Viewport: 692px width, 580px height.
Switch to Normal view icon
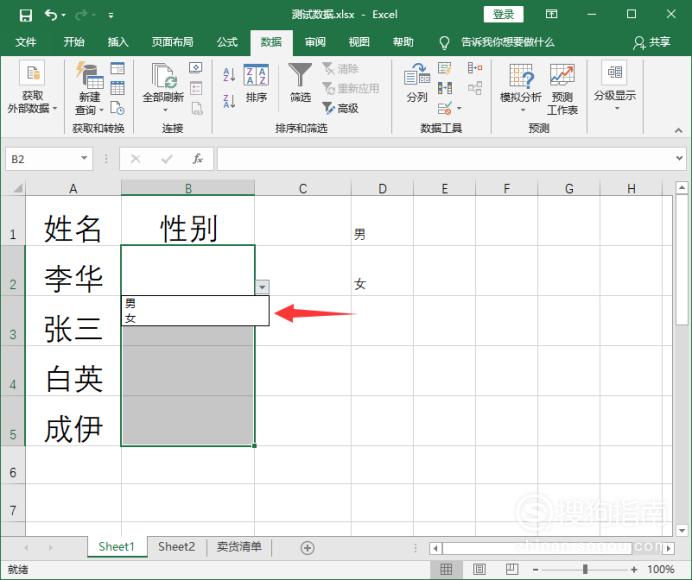[x=446, y=569]
